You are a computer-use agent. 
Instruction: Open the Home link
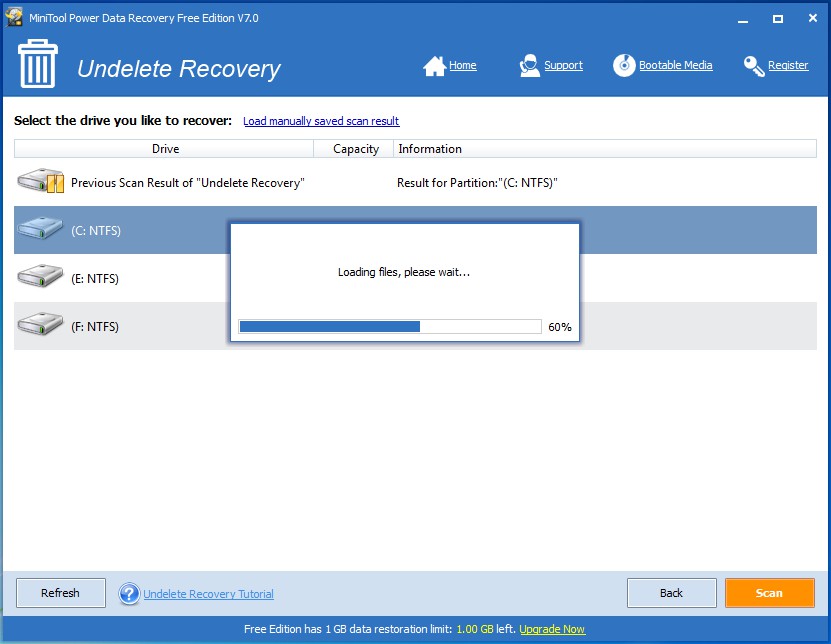coord(463,65)
